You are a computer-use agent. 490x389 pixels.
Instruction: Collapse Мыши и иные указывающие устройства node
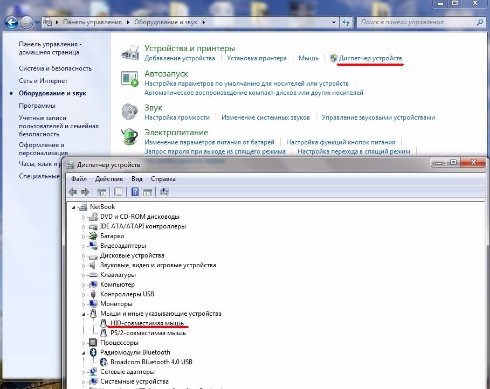[83, 314]
